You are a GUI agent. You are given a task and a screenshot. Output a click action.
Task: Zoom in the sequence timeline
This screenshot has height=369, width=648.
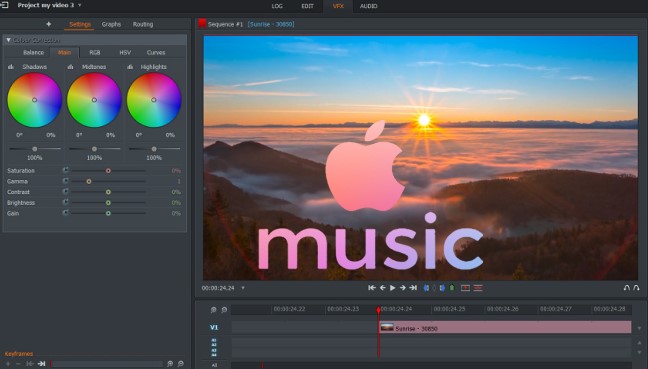[x=214, y=309]
